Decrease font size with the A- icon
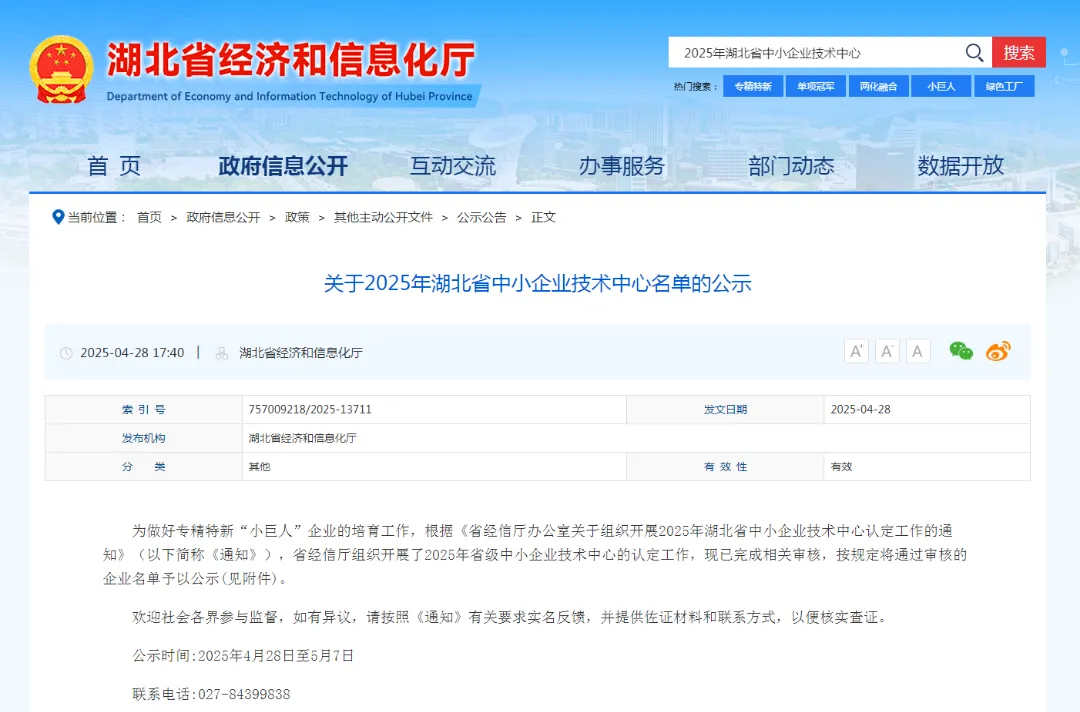 tap(887, 351)
